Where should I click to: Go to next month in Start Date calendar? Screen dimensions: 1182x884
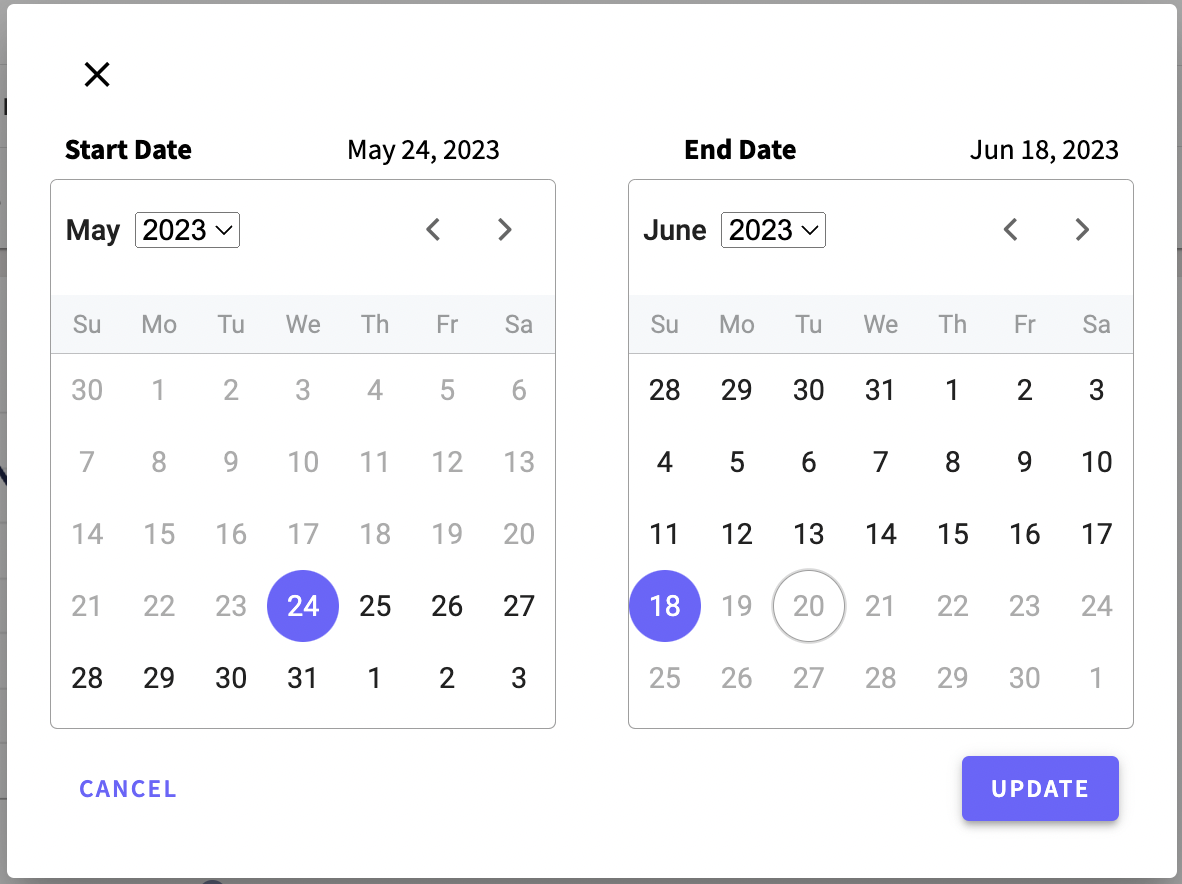(505, 230)
